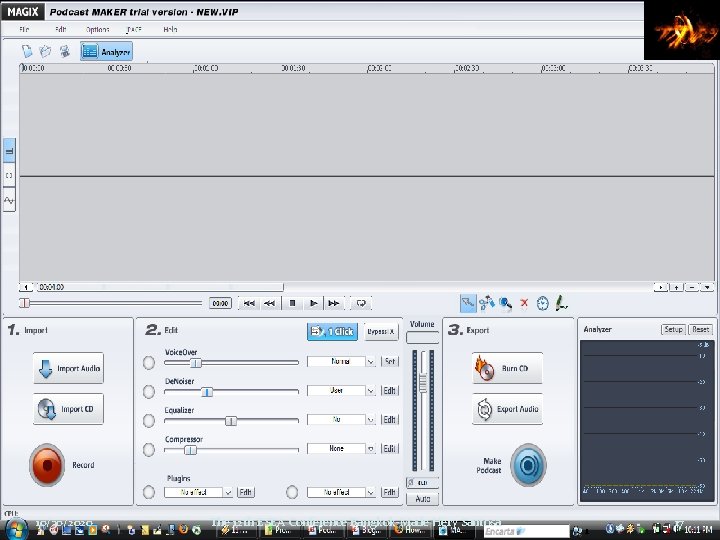Click the timeline zoom out minus button
The image size is (720, 540).
click(x=692, y=287)
